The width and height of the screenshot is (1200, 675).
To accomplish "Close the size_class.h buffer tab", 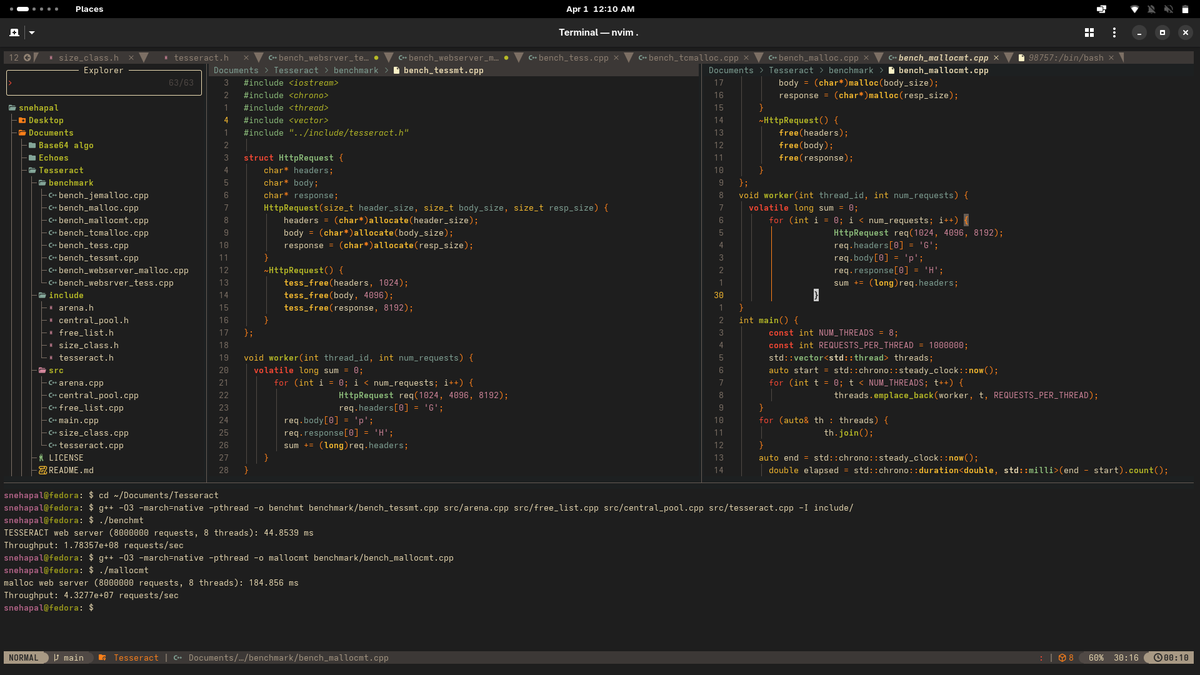I will 130,58.
